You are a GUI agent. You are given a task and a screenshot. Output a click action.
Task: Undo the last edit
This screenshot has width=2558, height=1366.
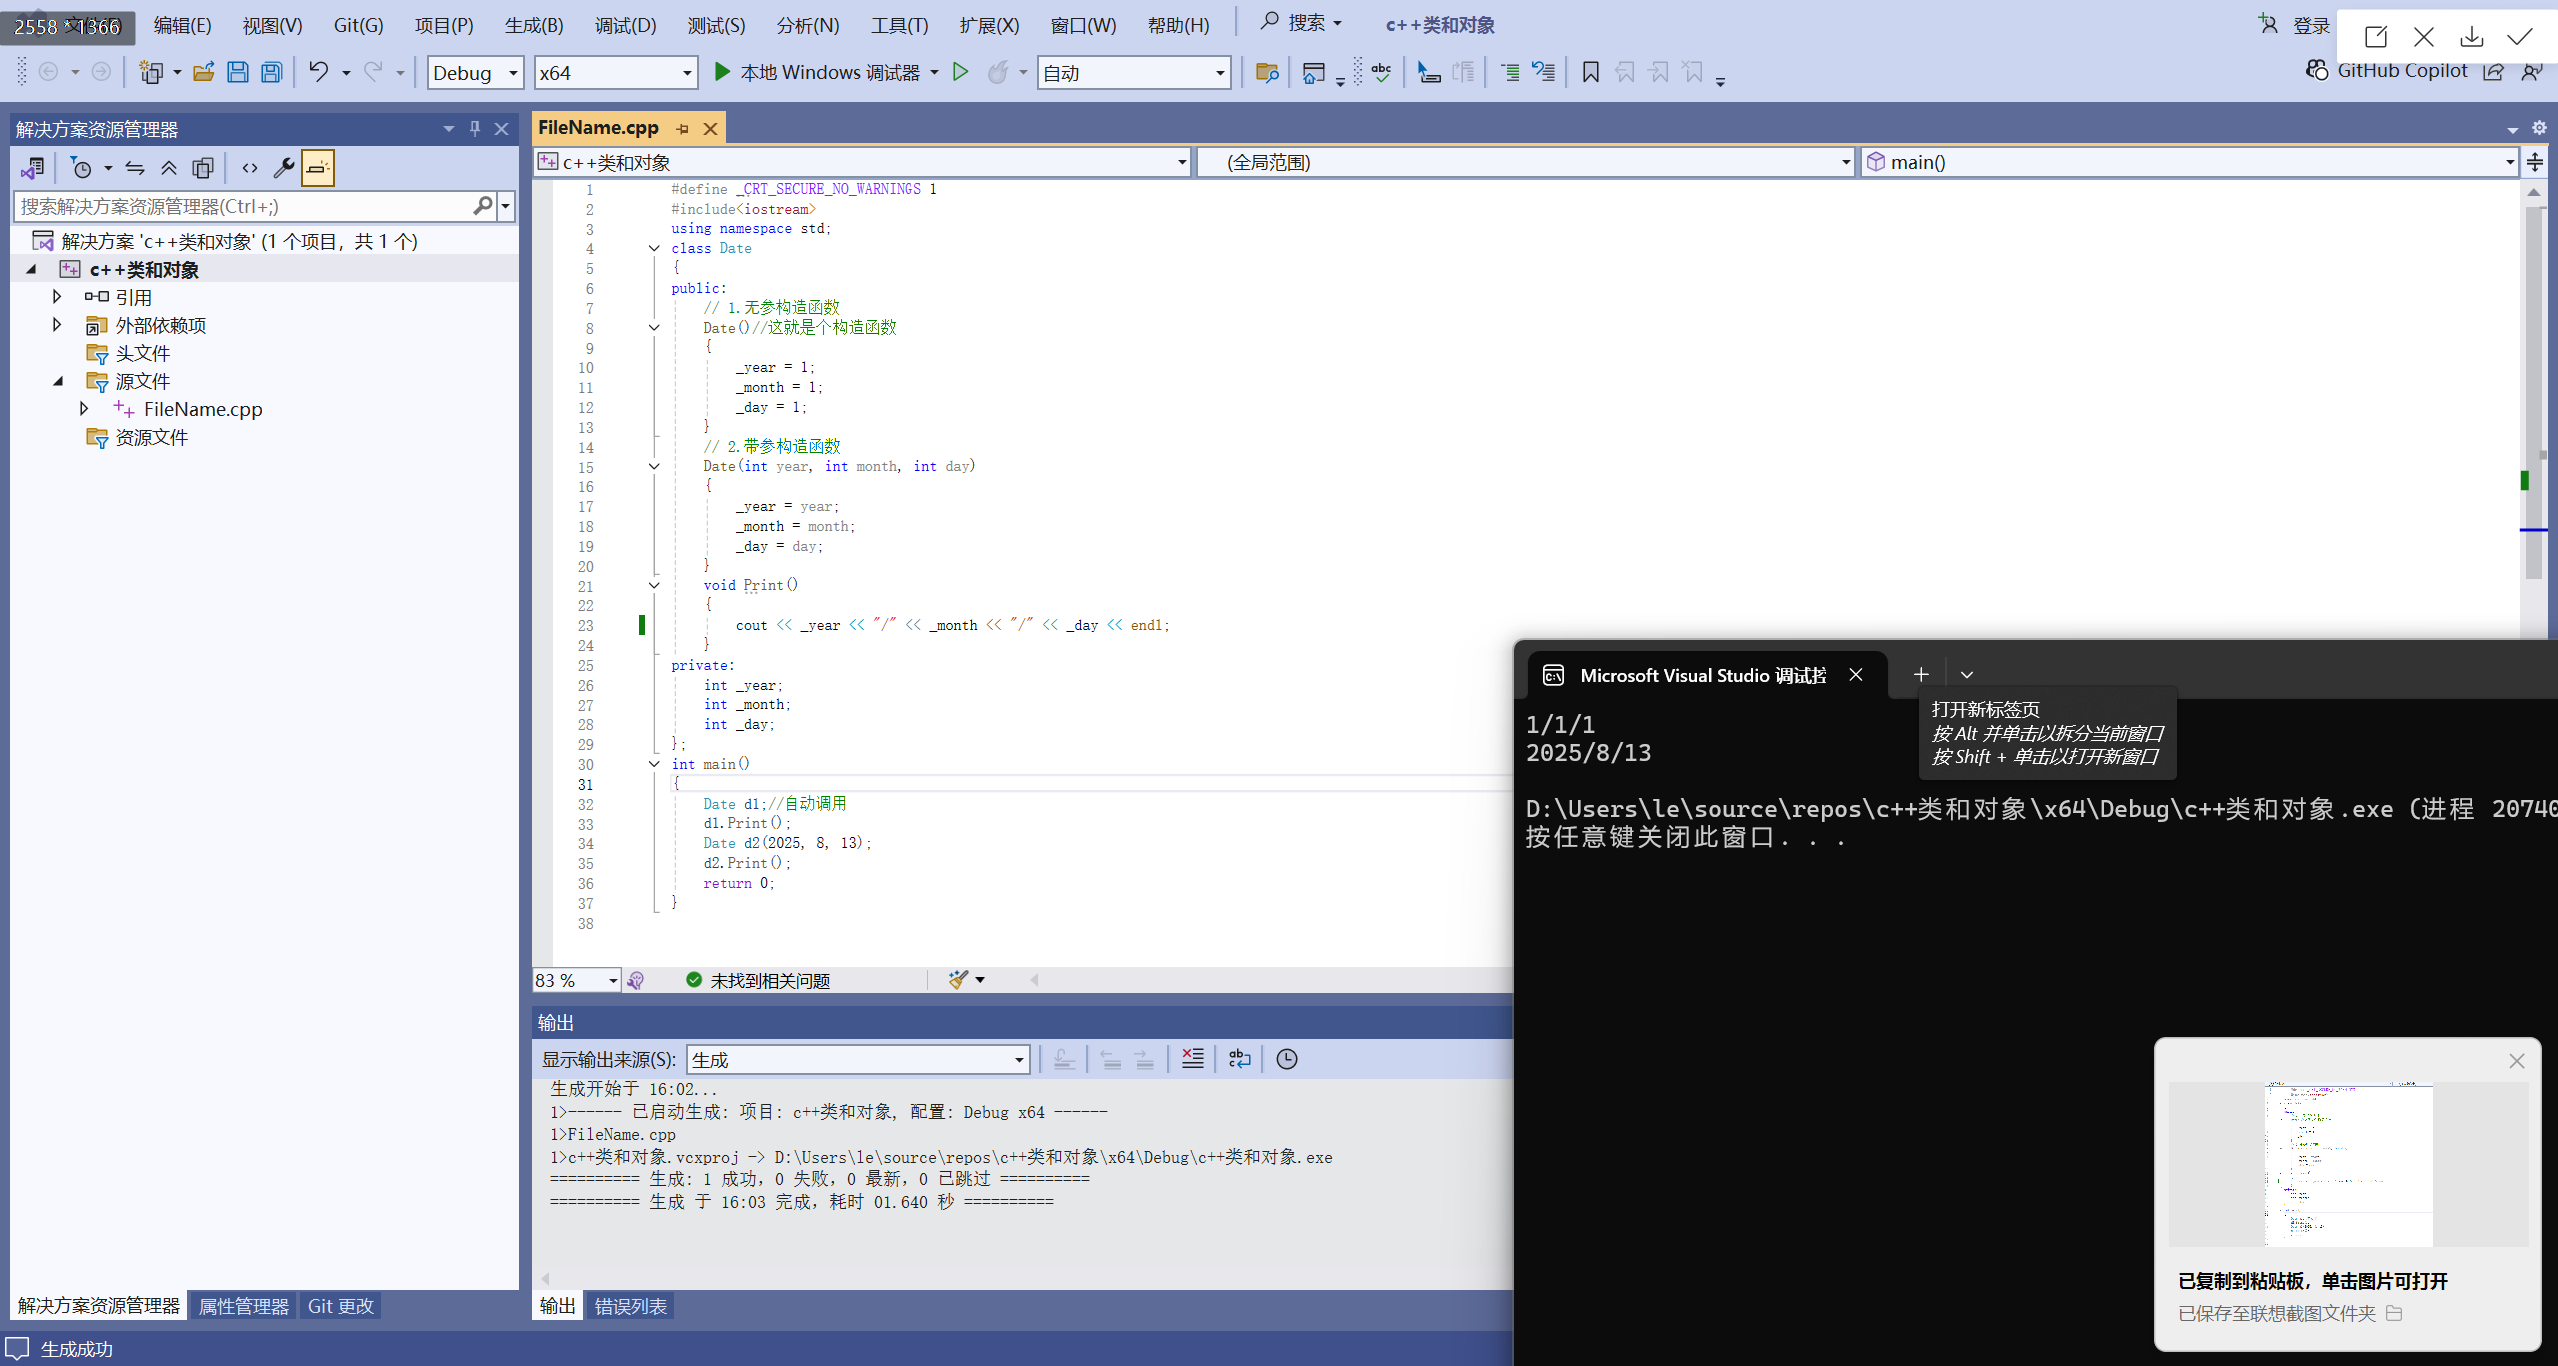318,72
